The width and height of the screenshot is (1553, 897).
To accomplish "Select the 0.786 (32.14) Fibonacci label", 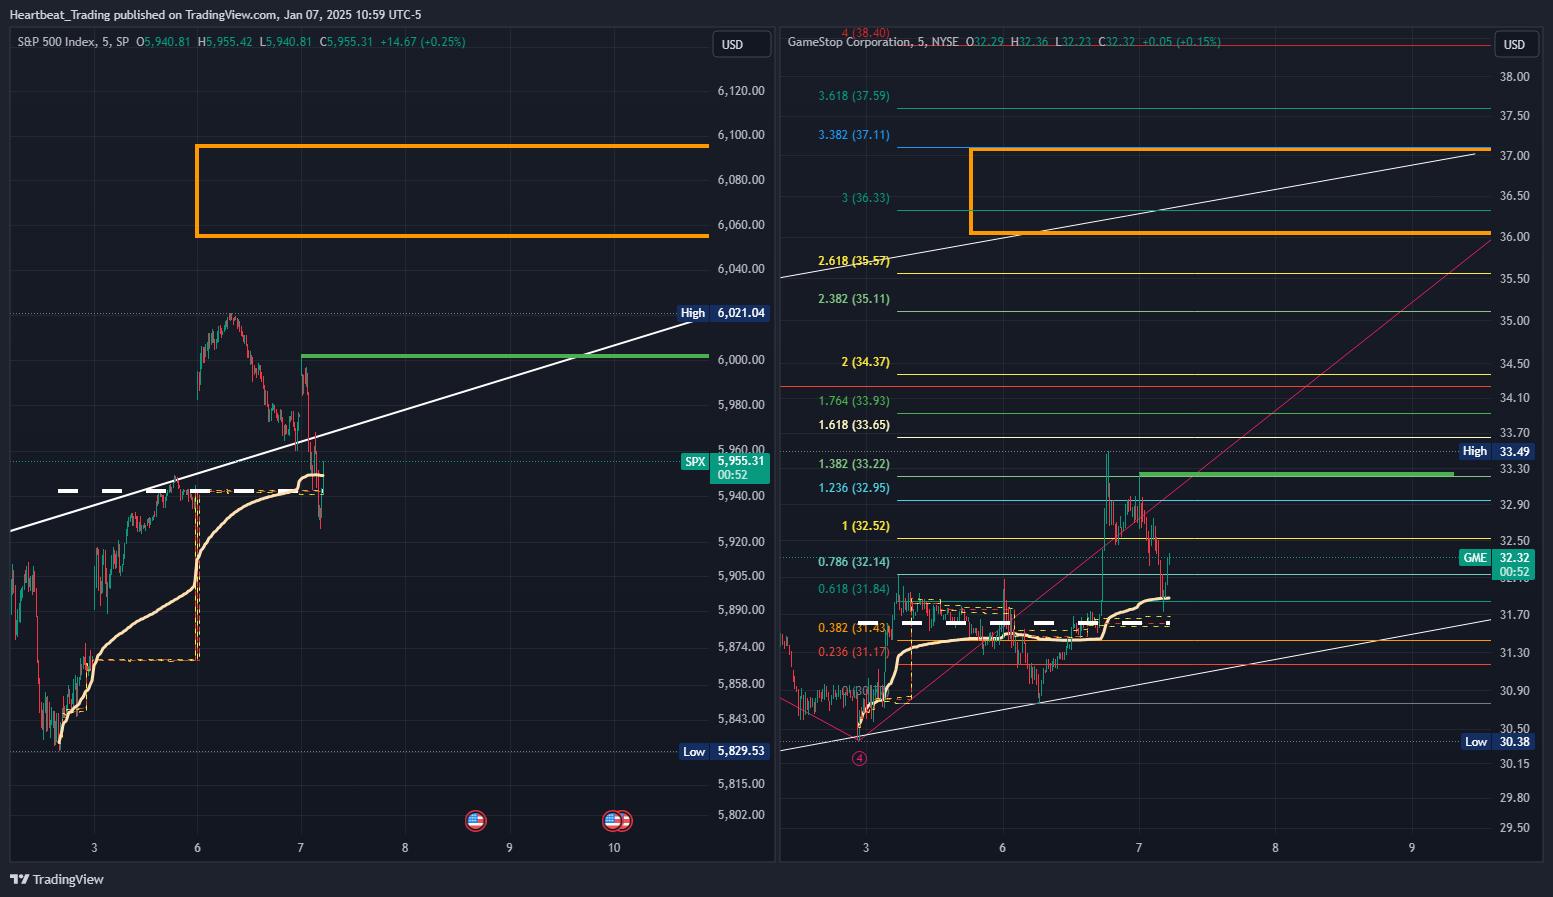I will [854, 562].
